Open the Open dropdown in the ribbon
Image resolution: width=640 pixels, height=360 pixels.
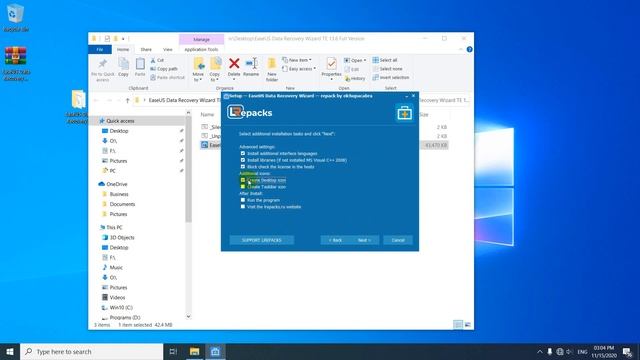click(355, 60)
